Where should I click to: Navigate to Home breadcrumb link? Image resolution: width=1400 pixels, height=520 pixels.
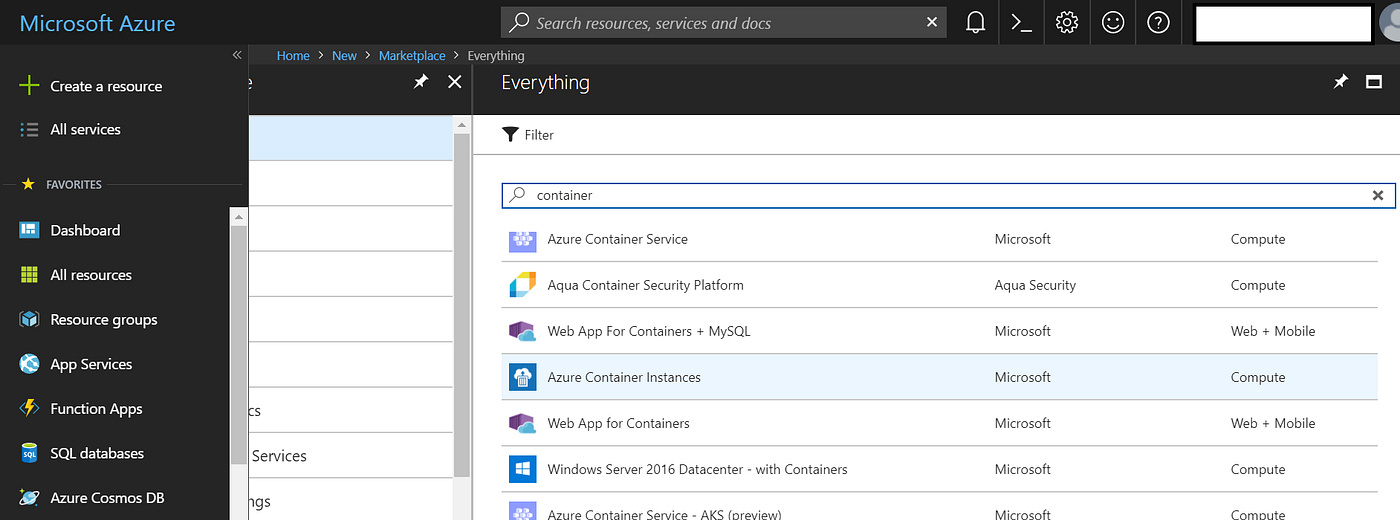pyautogui.click(x=293, y=56)
